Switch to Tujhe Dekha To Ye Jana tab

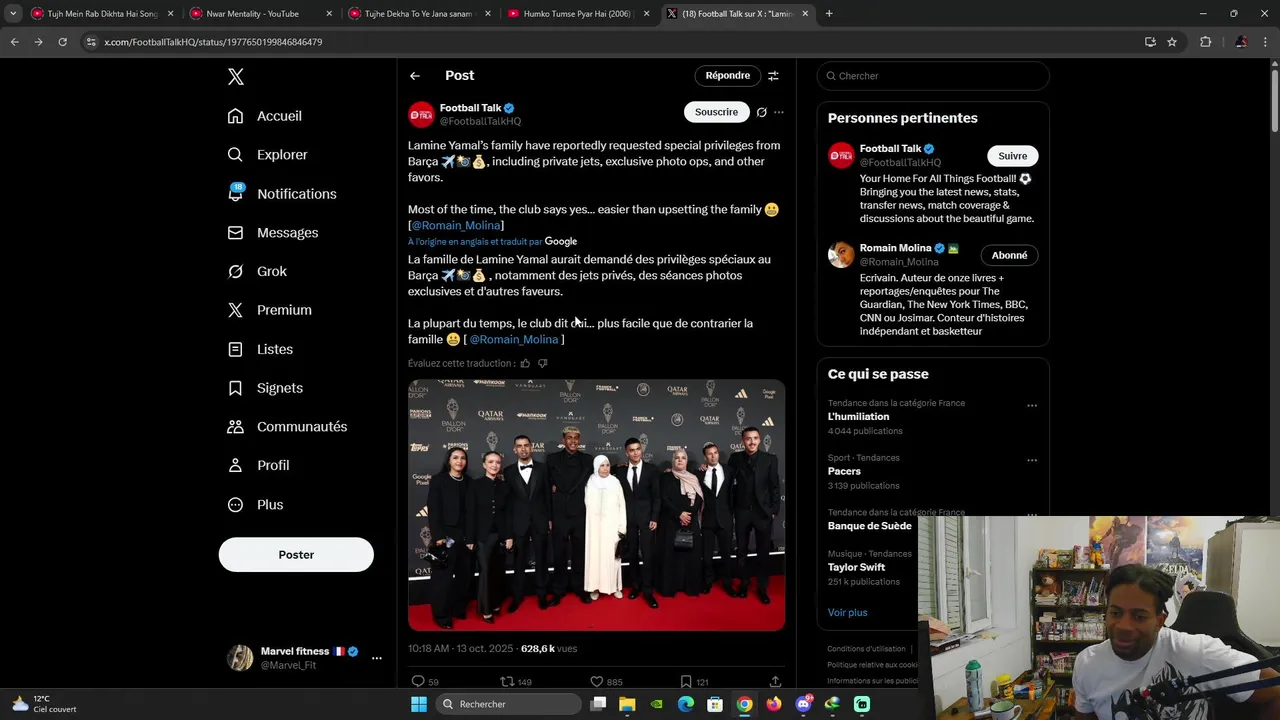[x=418, y=14]
